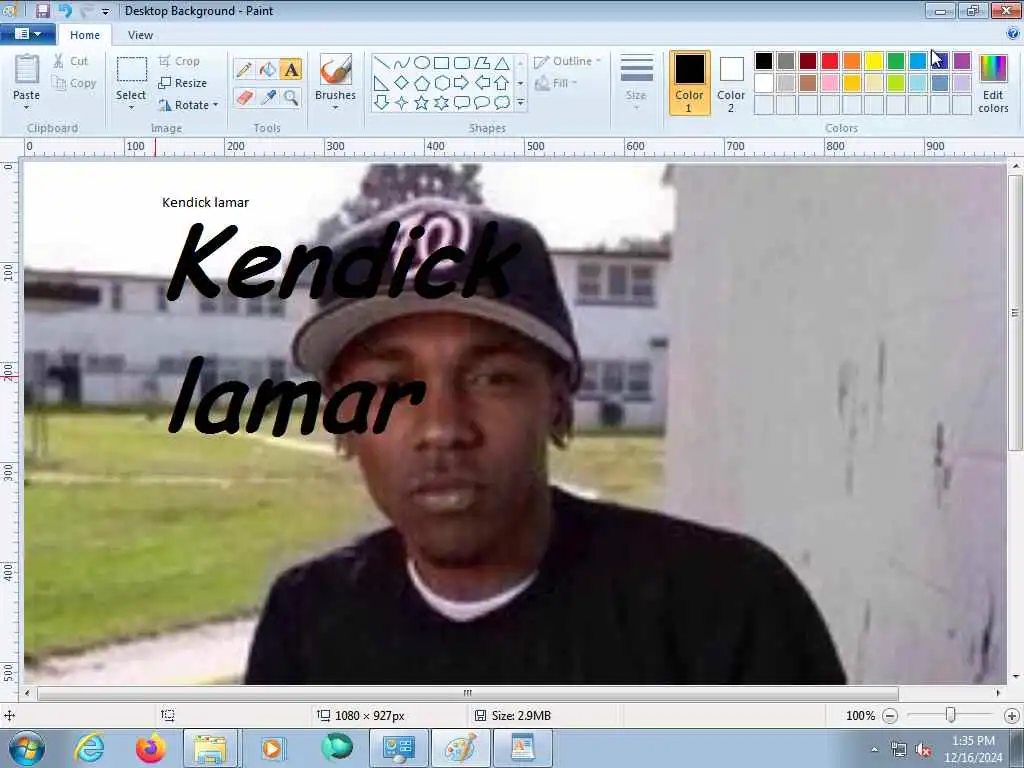Pick the yellow color swatch
The height and width of the screenshot is (768, 1024).
click(x=874, y=61)
